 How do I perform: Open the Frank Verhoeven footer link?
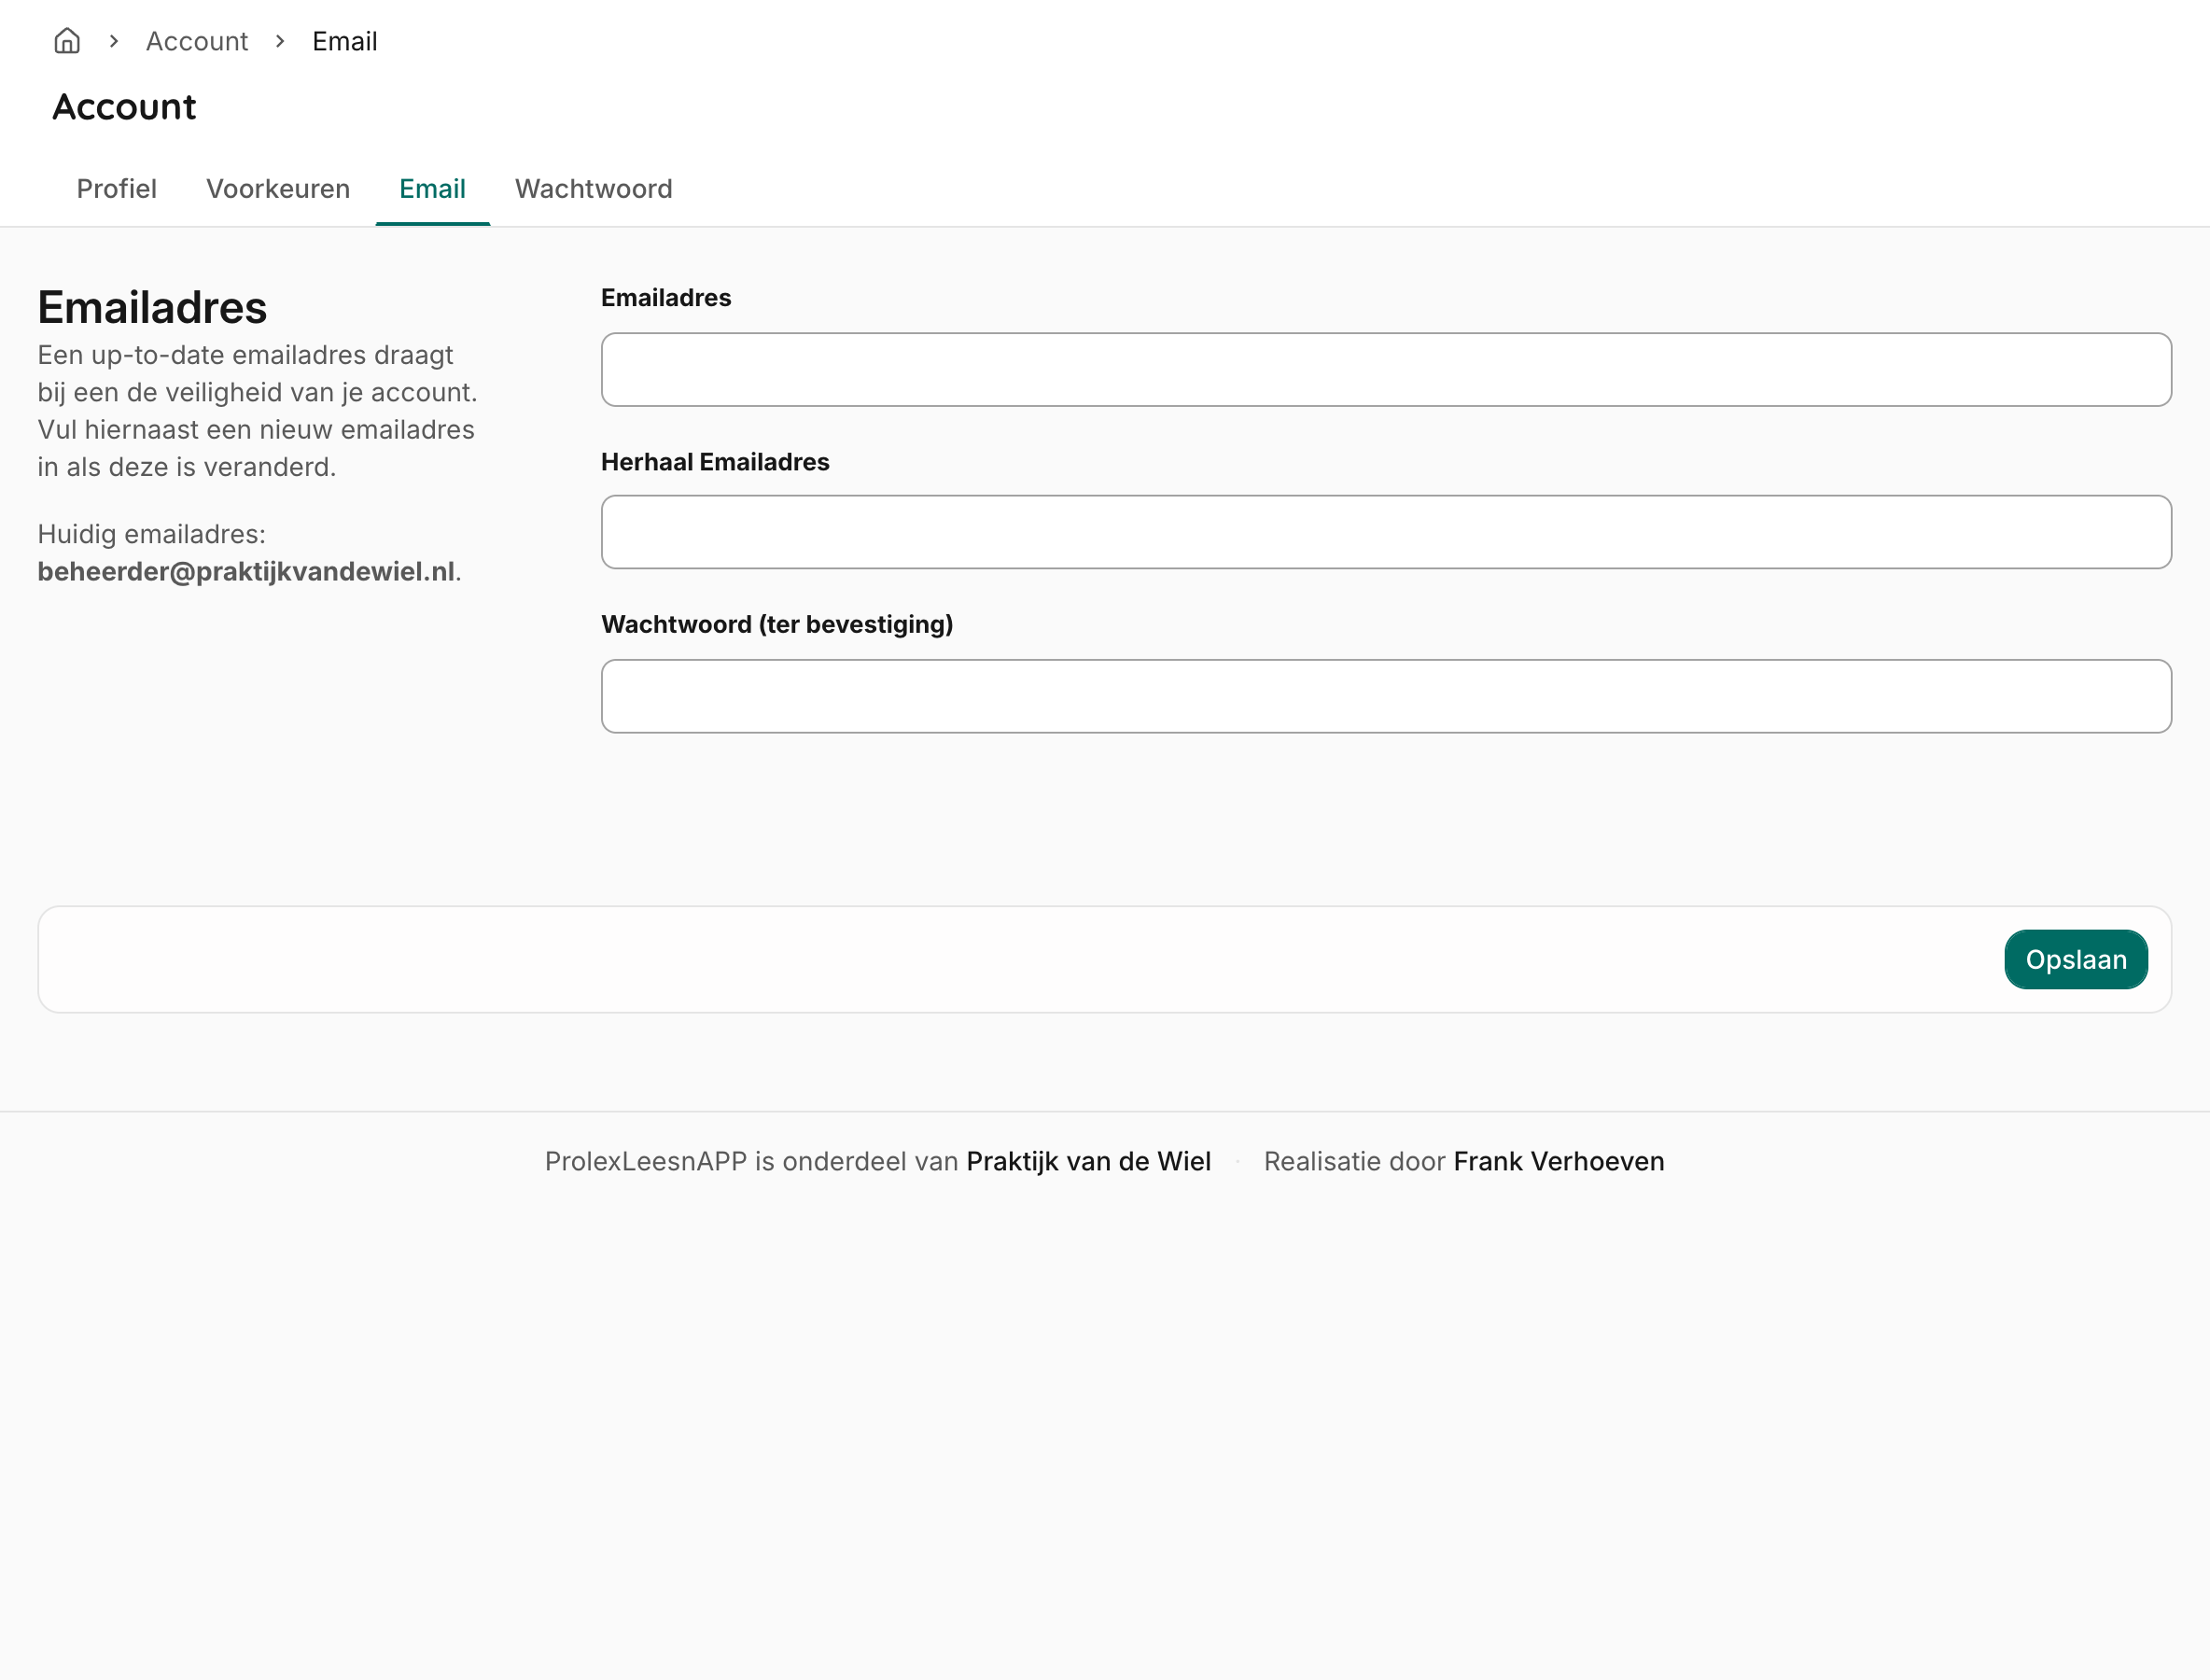point(1559,1162)
